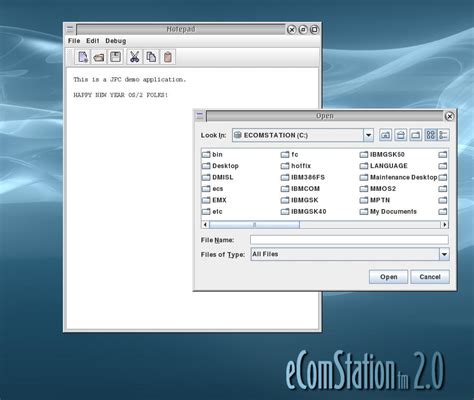This screenshot has width=474, height=400.
Task: Select the bin folder icon
Action: [x=206, y=154]
